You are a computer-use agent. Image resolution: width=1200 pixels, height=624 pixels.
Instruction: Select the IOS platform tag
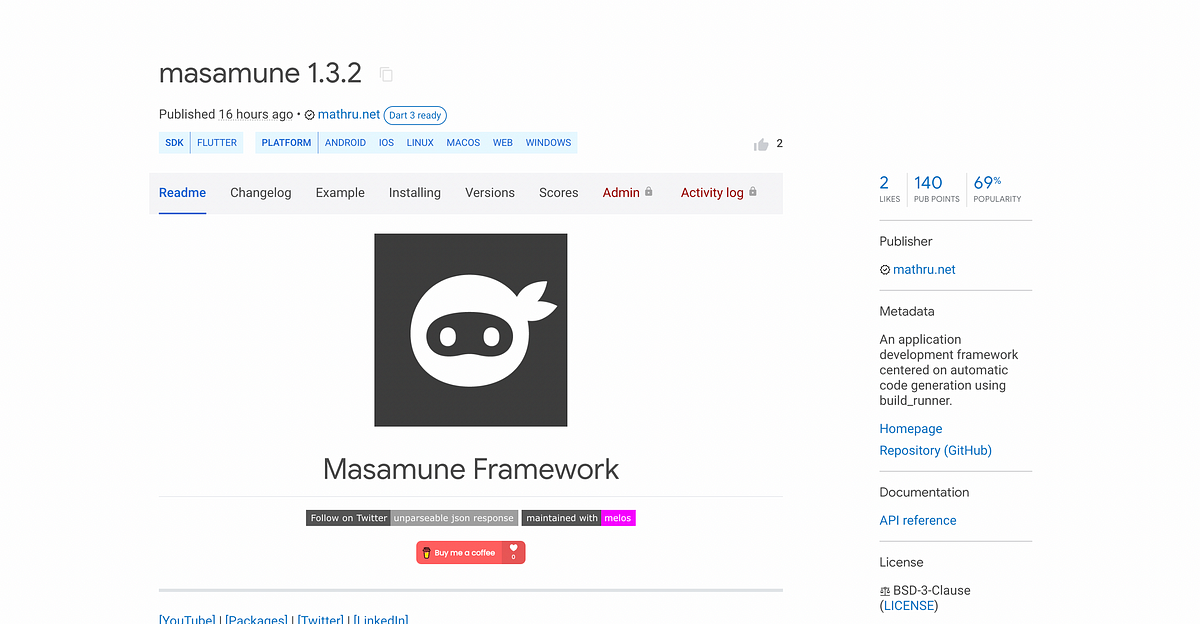[386, 143]
